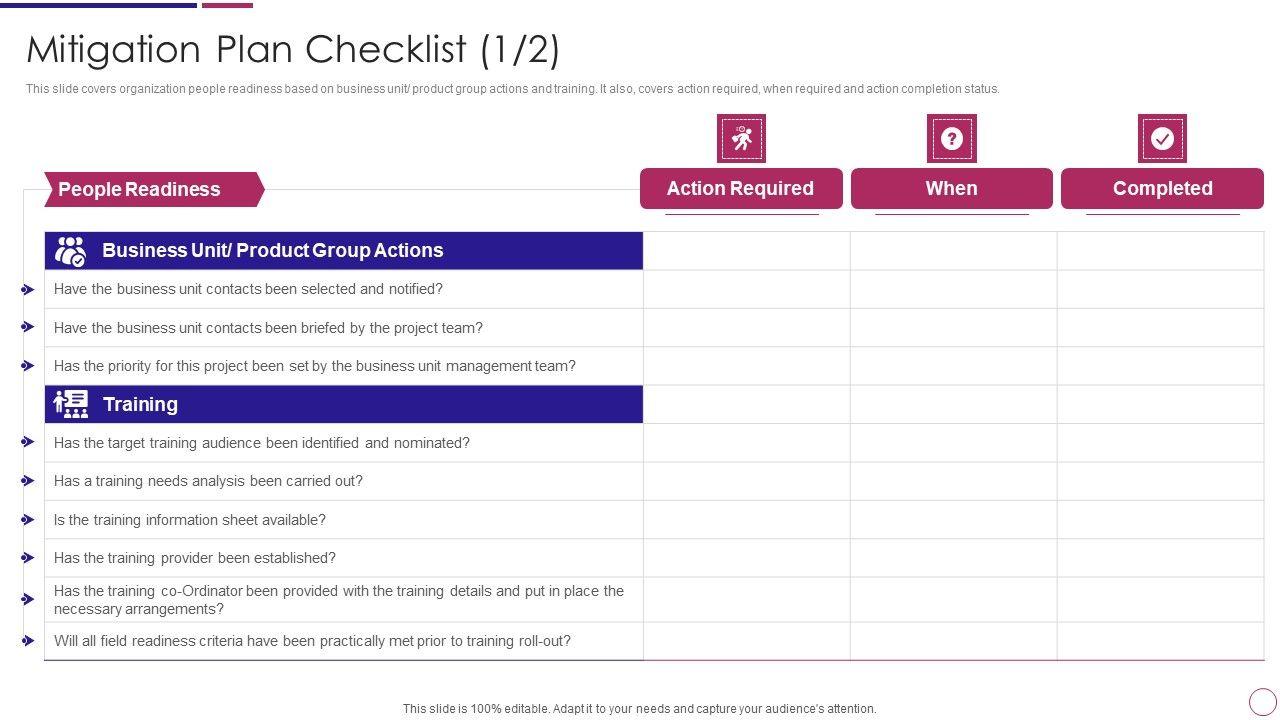Click the Business Unit/ Product Group Actions header
This screenshot has height=720, width=1280.
[x=272, y=251]
